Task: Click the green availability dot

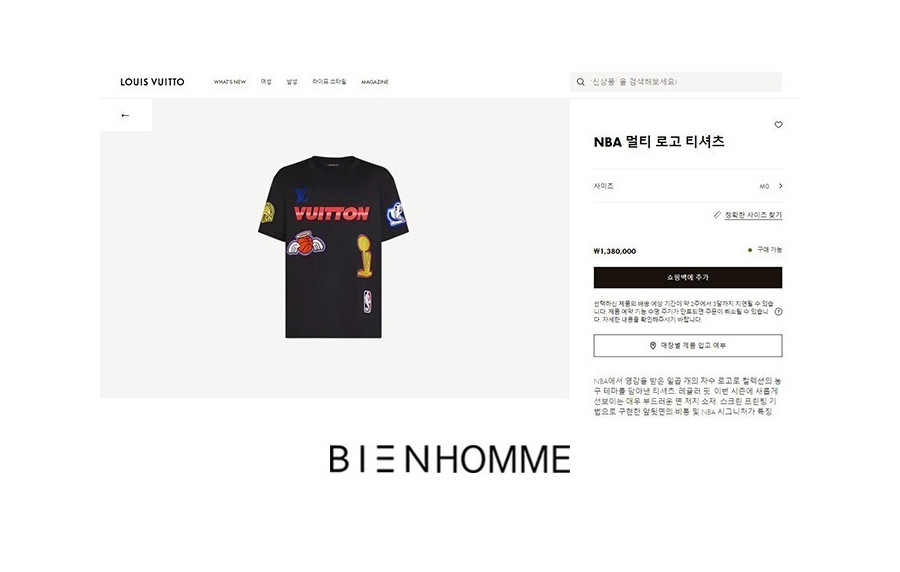Action: pyautogui.click(x=750, y=250)
